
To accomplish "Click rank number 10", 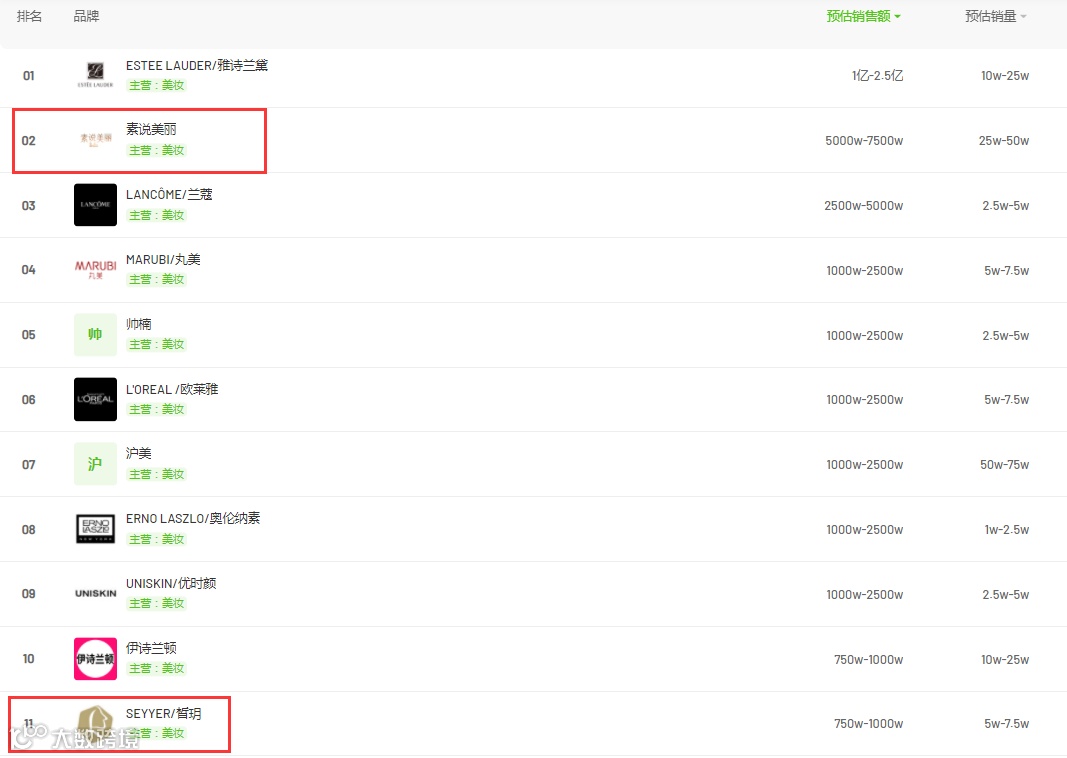I will point(29,659).
